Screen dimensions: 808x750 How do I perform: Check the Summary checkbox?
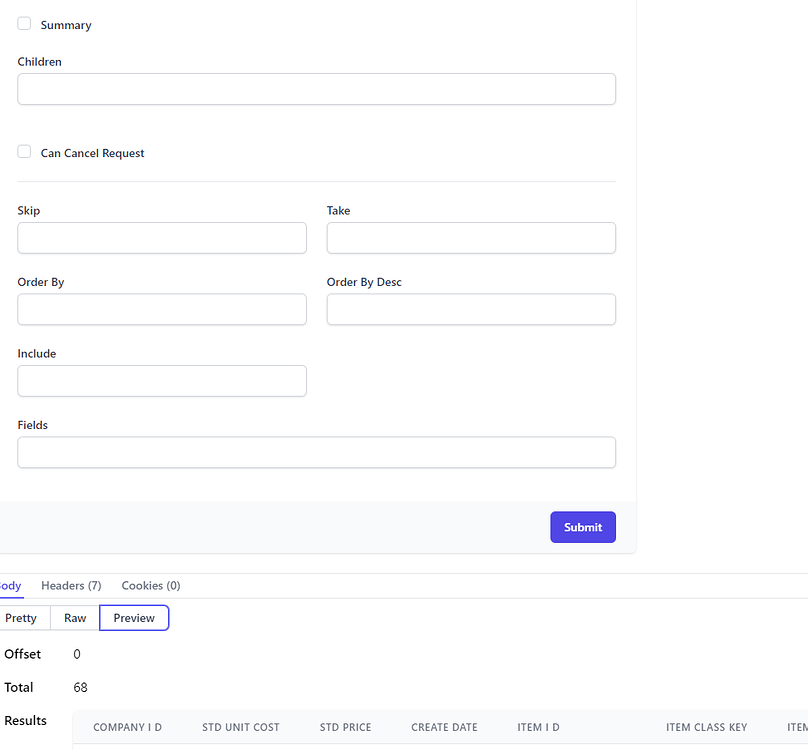coord(24,24)
